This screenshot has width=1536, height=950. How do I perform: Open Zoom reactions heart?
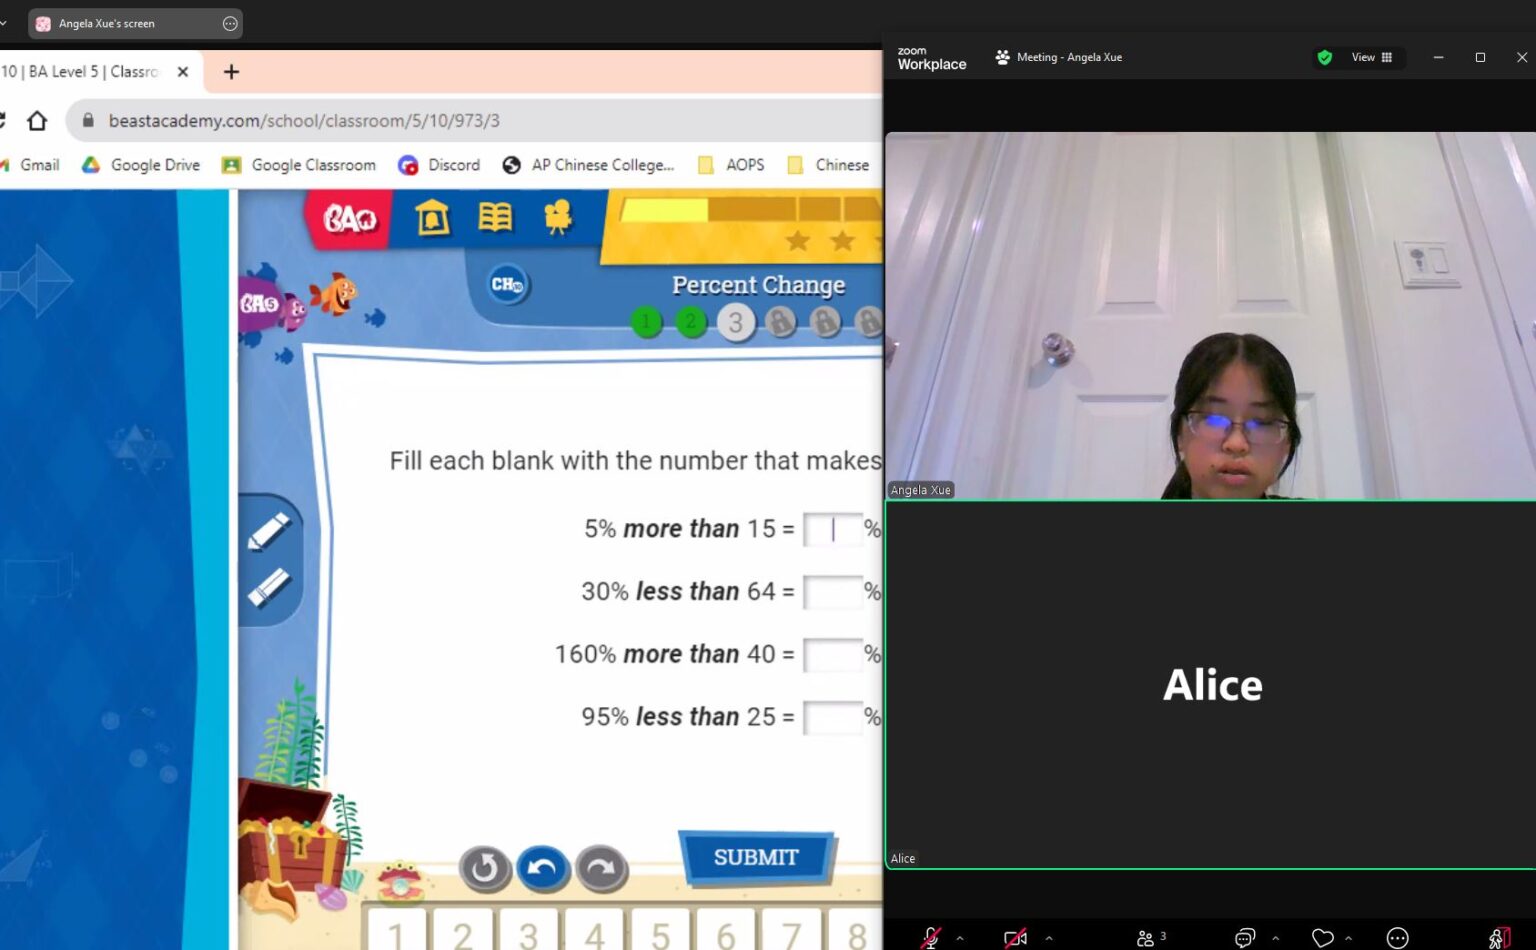click(x=1322, y=938)
